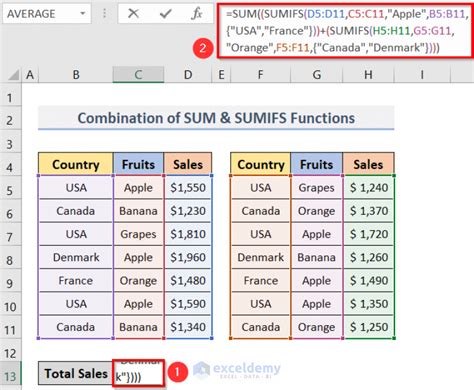Select cell with $1,550
This screenshot has height=390, width=474.
[x=188, y=188]
